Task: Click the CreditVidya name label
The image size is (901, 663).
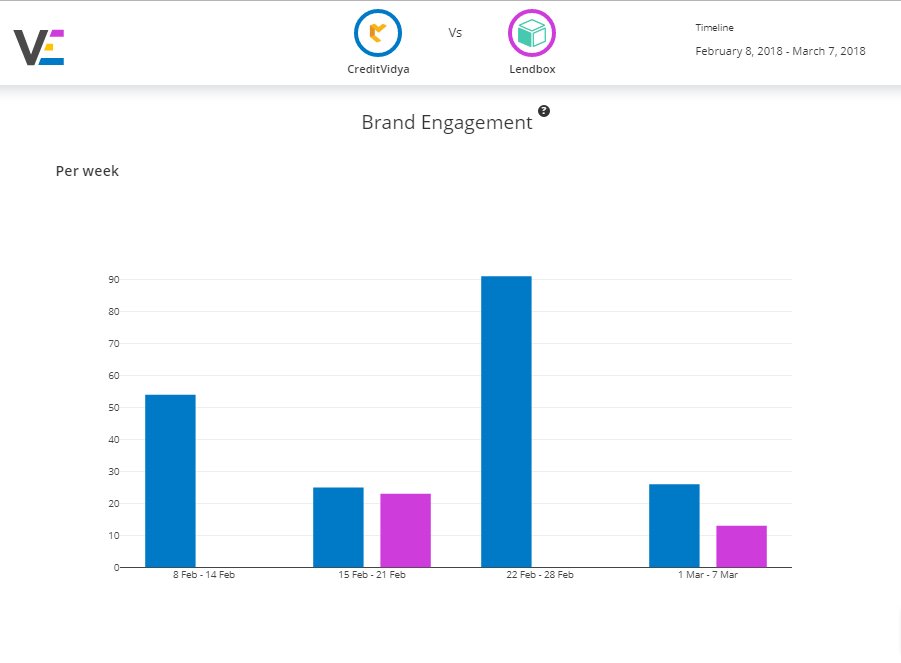Action: point(377,69)
